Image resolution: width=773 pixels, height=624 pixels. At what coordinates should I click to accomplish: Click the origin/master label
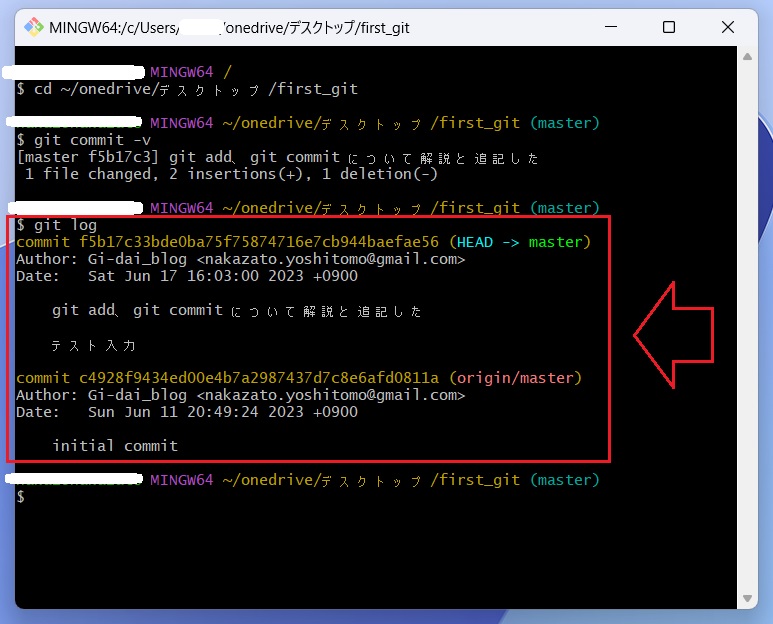point(515,378)
